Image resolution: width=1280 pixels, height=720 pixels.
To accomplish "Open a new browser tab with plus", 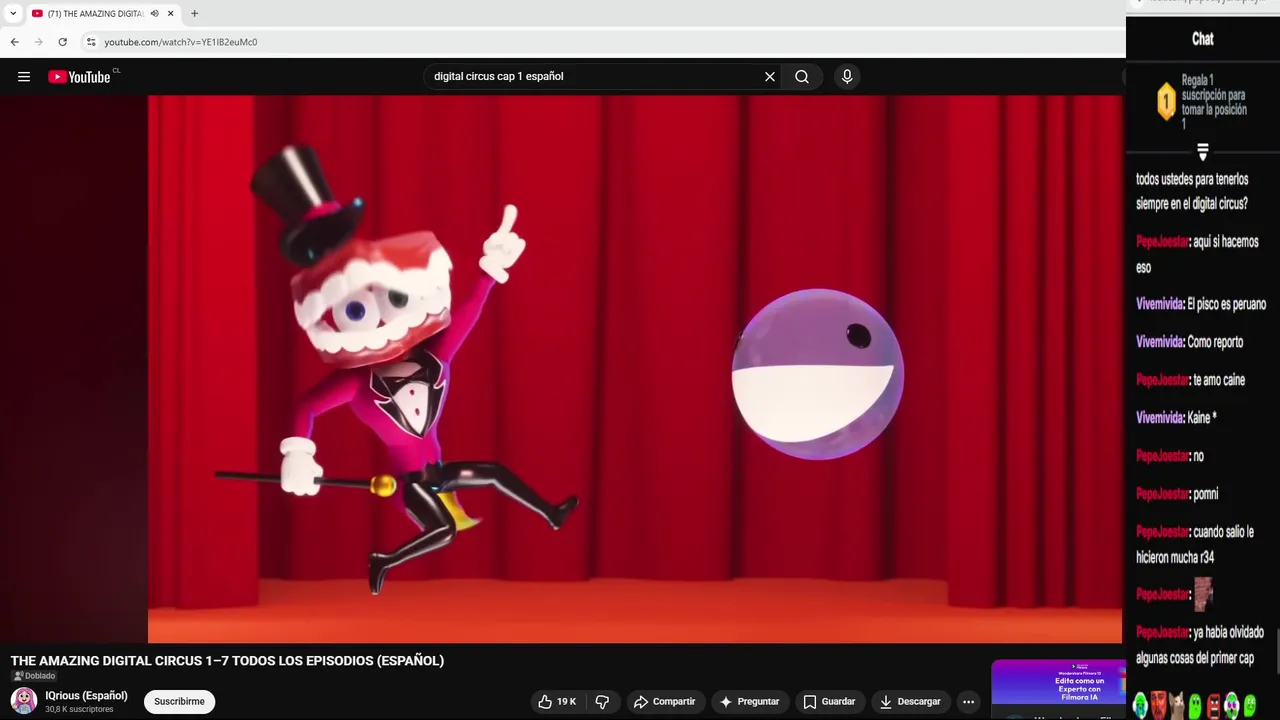I will click(x=194, y=14).
